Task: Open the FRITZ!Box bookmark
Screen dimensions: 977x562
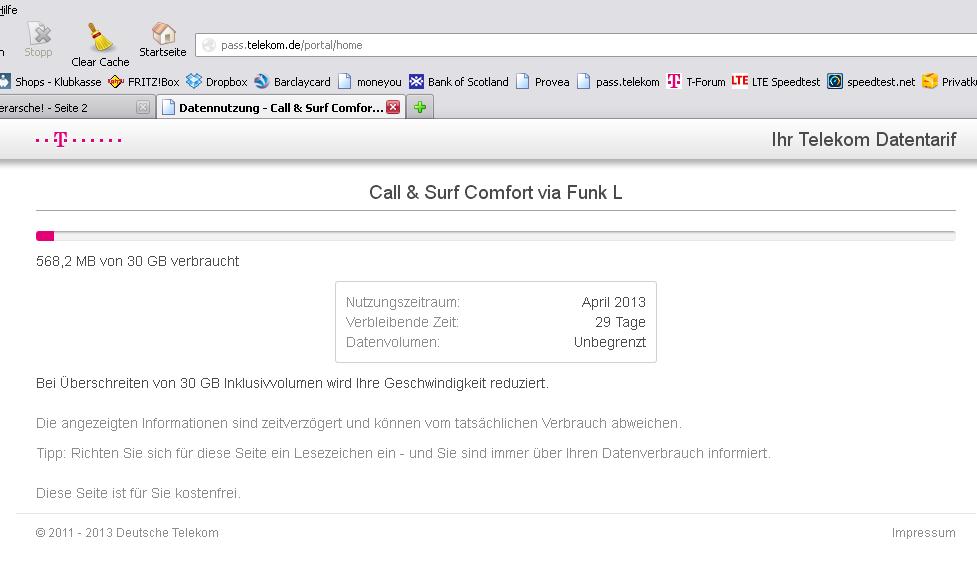Action: pyautogui.click(x=144, y=82)
